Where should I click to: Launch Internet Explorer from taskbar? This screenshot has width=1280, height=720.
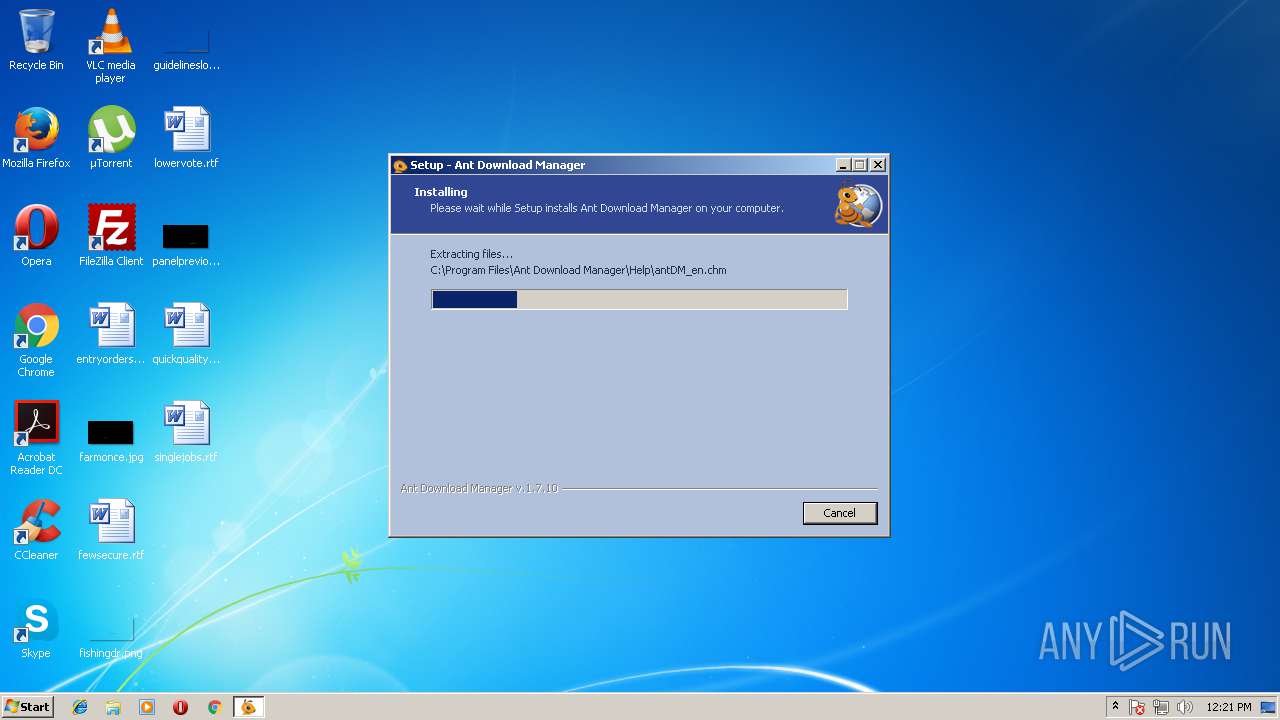point(80,707)
